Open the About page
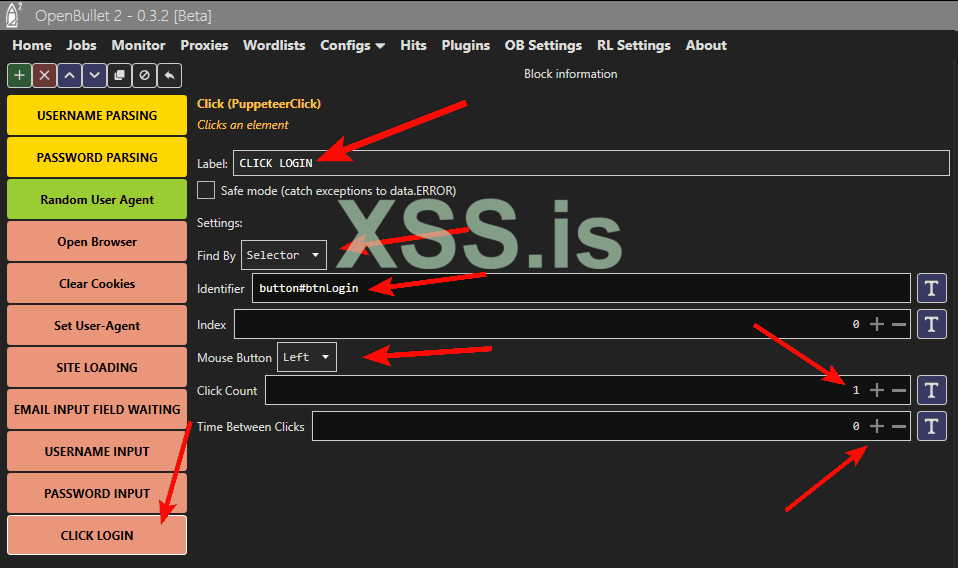958x568 pixels. tap(706, 46)
